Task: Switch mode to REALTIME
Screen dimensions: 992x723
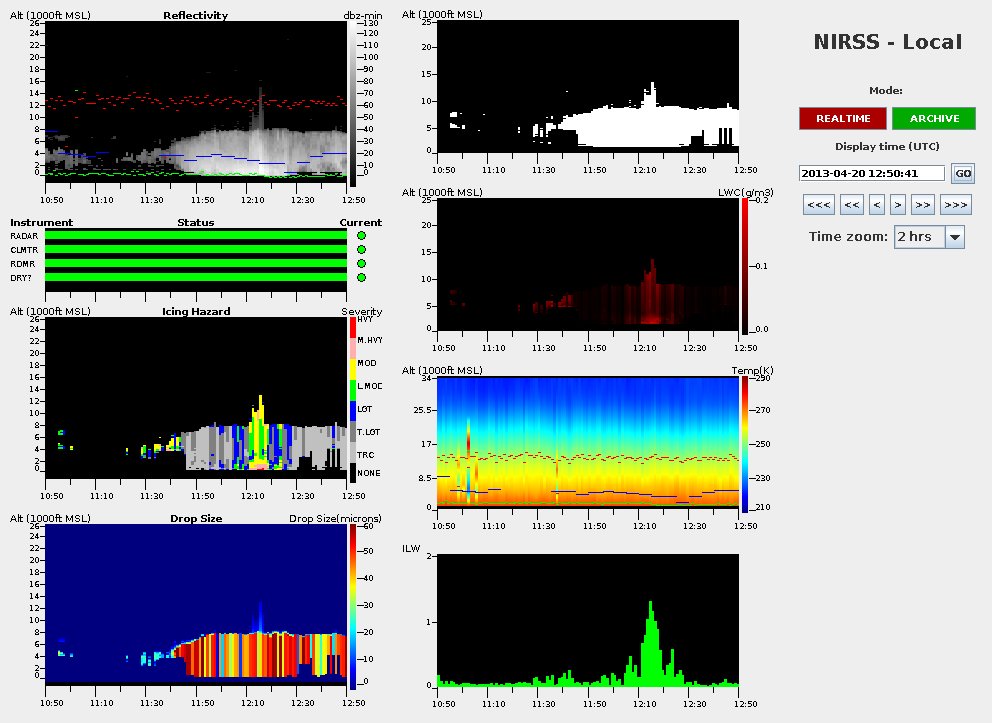Action: click(842, 118)
